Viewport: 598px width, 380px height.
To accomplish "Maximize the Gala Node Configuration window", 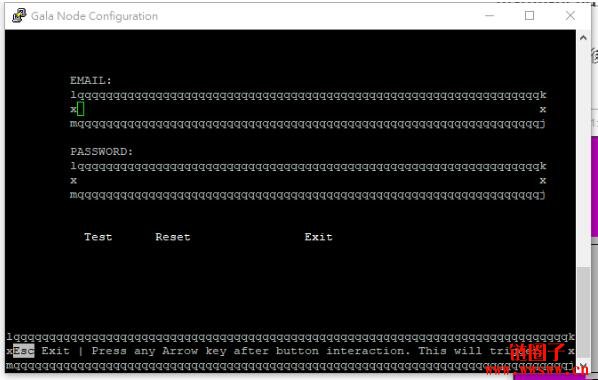I will coord(529,16).
